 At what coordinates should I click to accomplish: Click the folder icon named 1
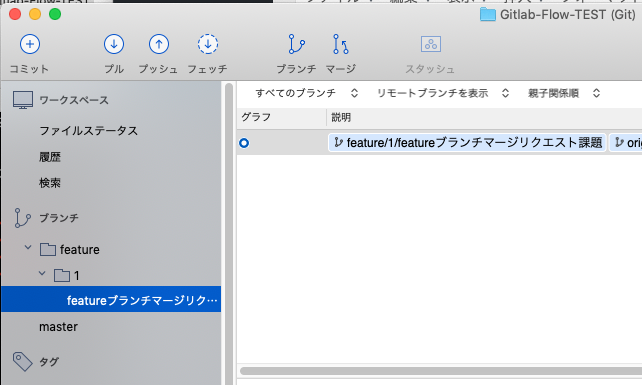62,276
